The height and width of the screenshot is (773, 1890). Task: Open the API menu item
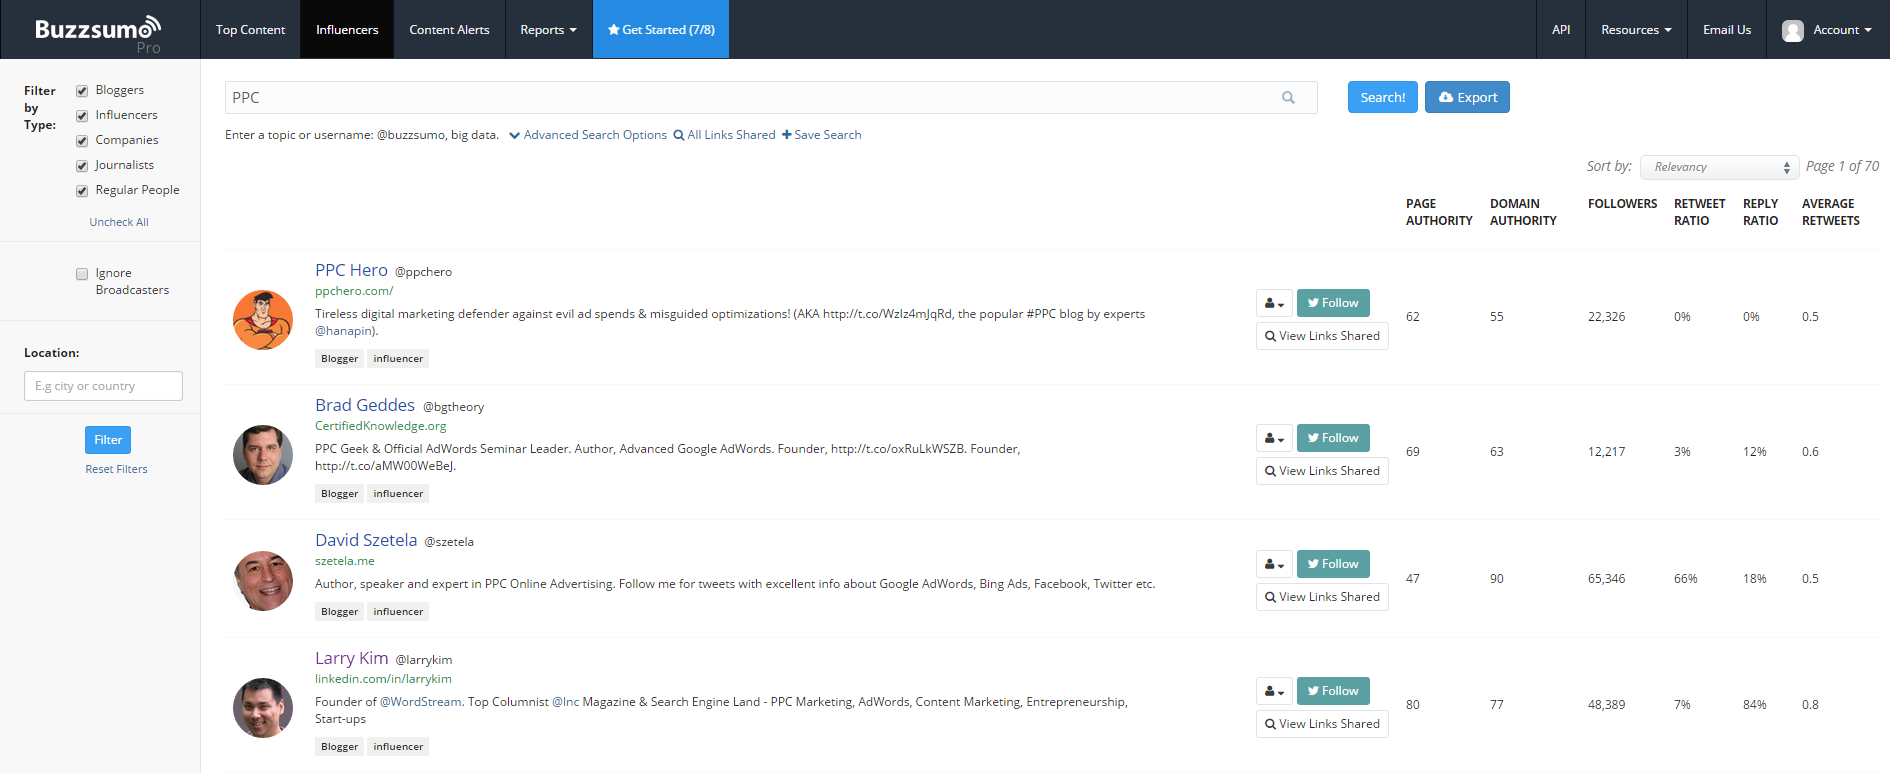tap(1561, 30)
